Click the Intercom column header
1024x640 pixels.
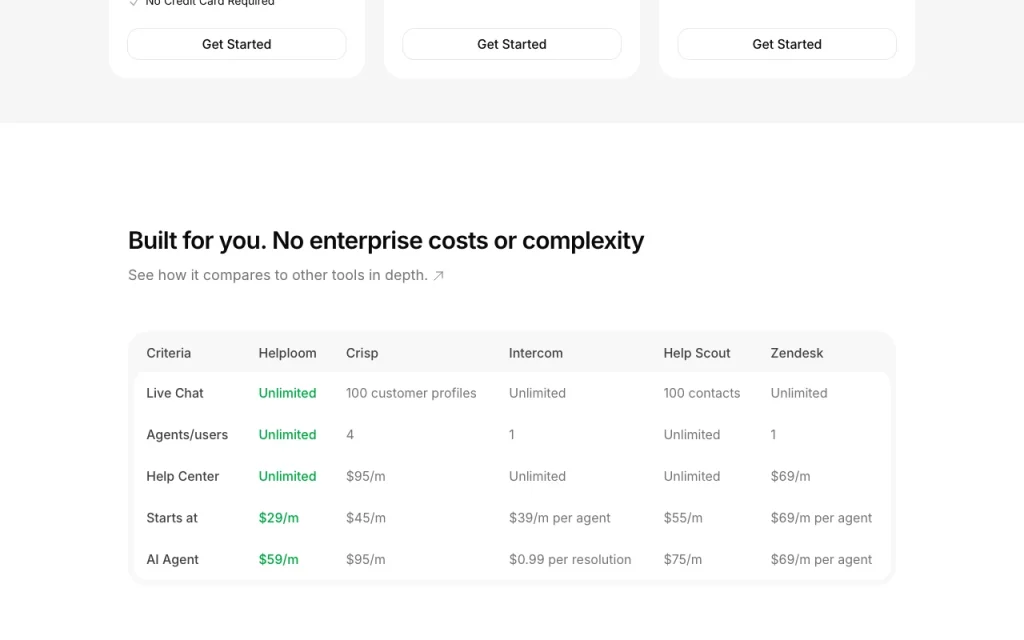tap(536, 353)
